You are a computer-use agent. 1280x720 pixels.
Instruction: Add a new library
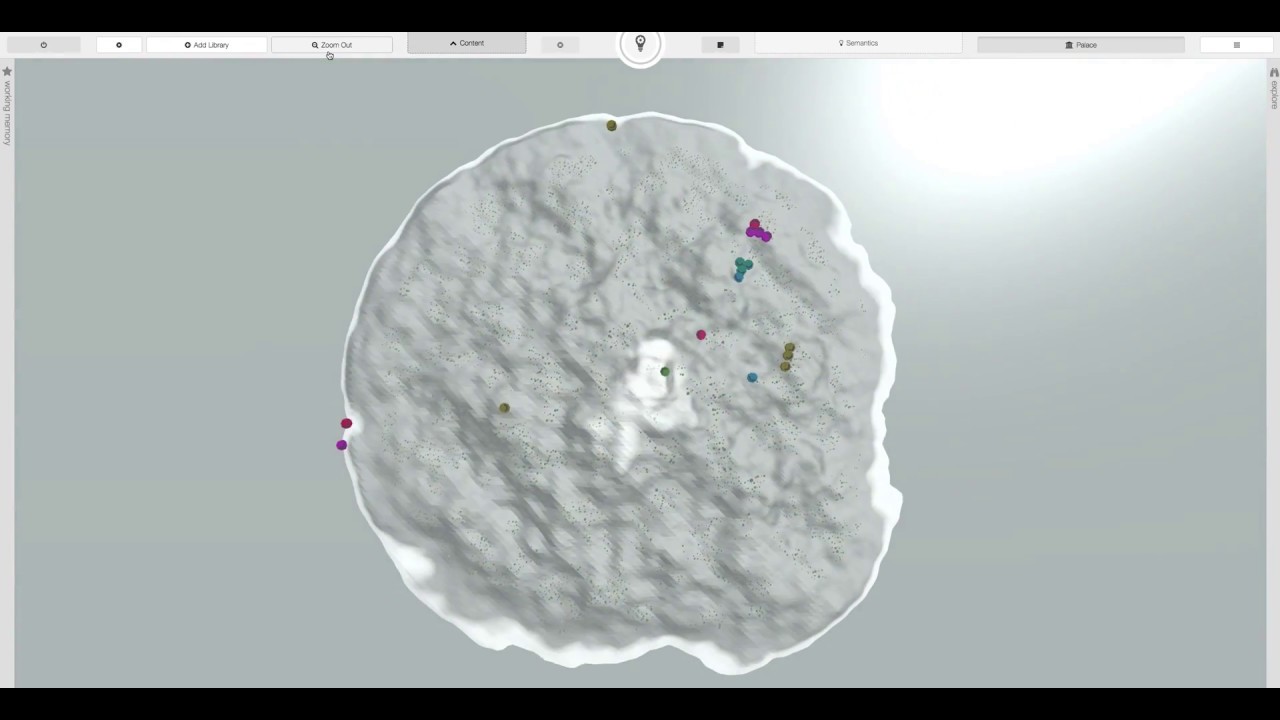(x=207, y=45)
